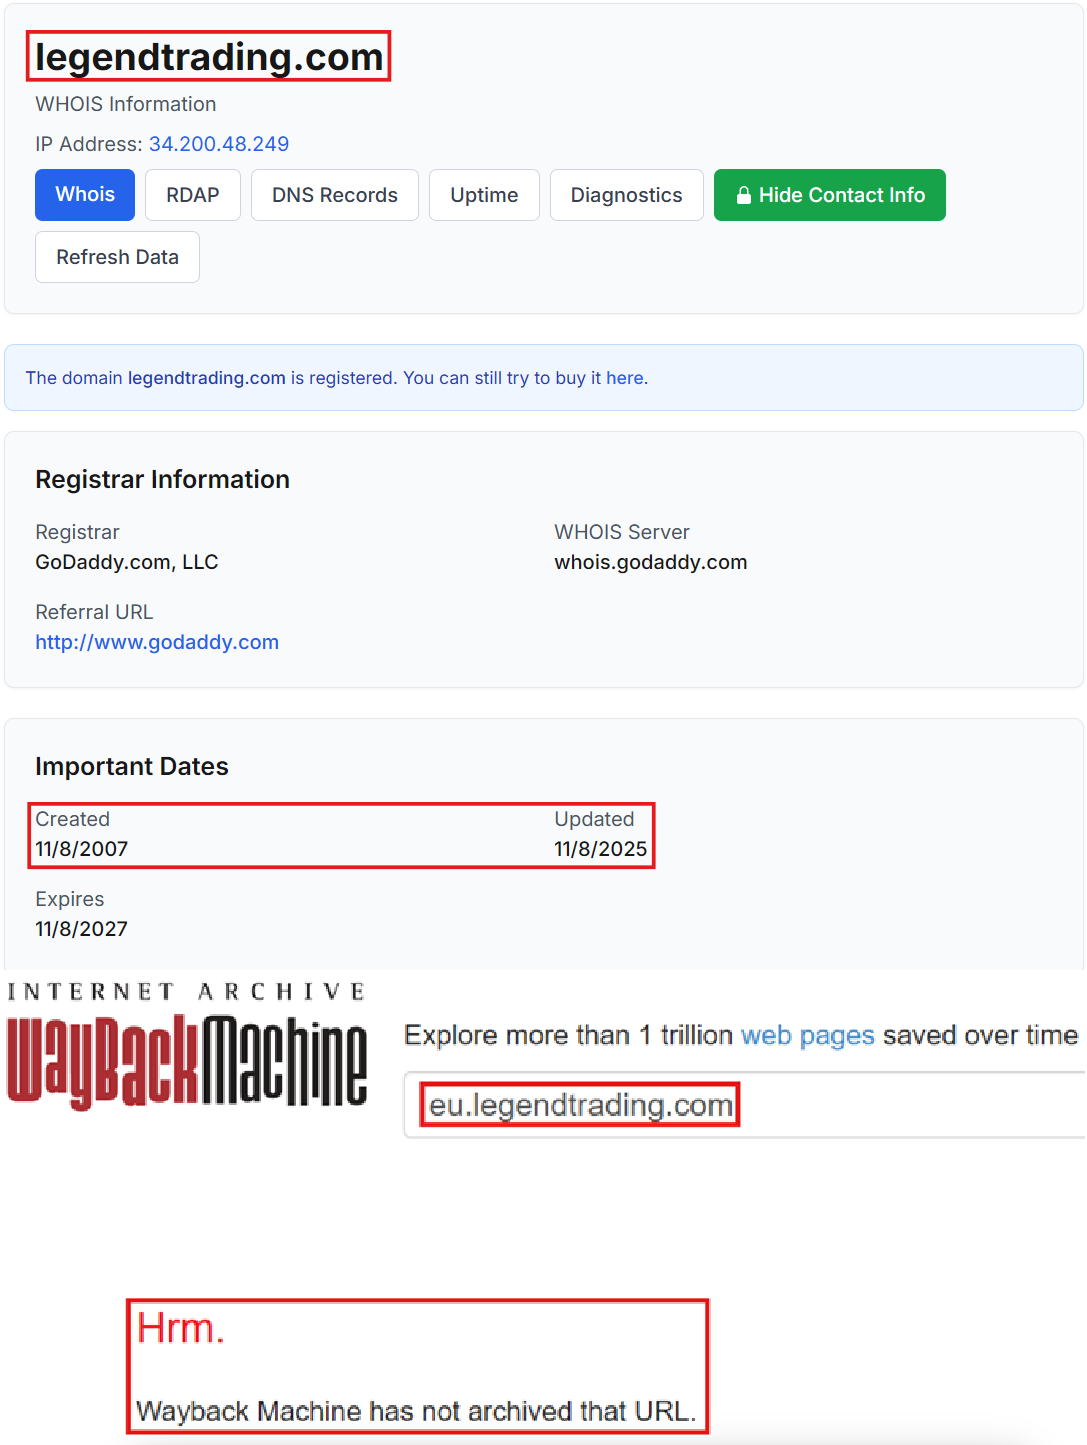This screenshot has width=1087, height=1445.
Task: Click the whois.godaddy.com server text
Action: [x=650, y=562]
